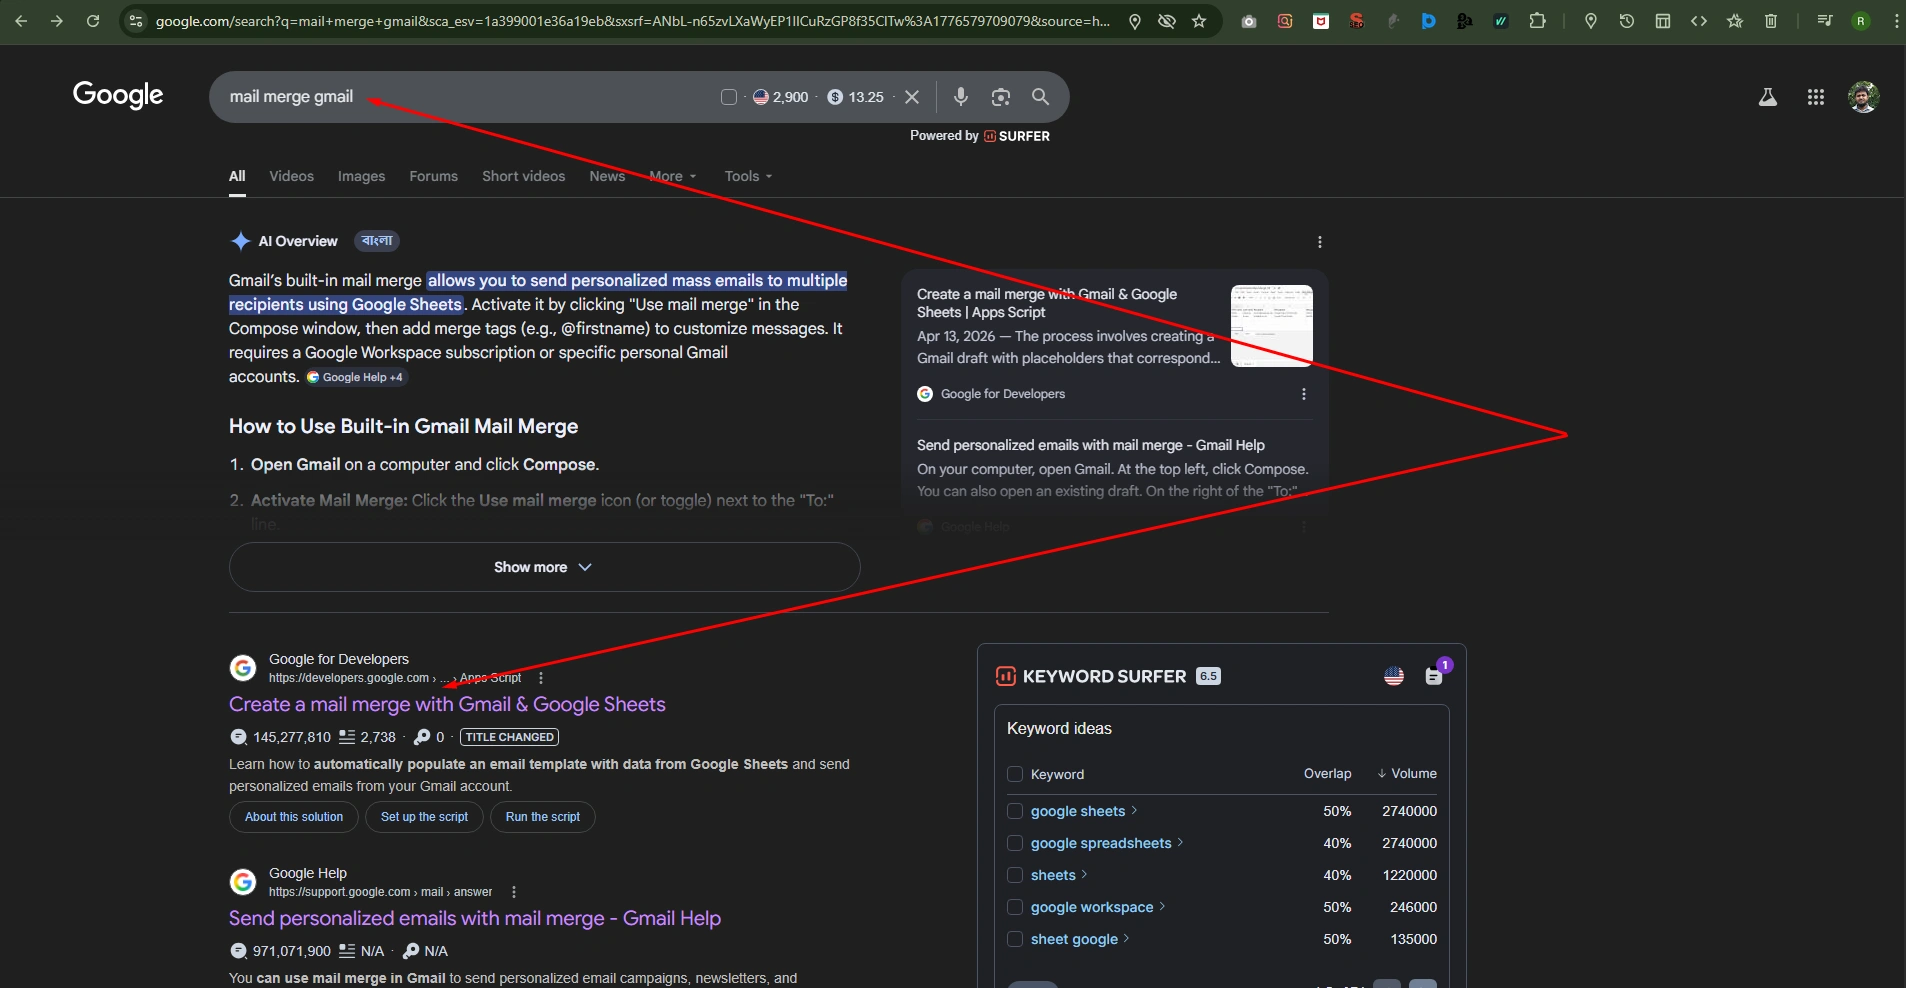Click the history clock icon in toolbar

1627,21
